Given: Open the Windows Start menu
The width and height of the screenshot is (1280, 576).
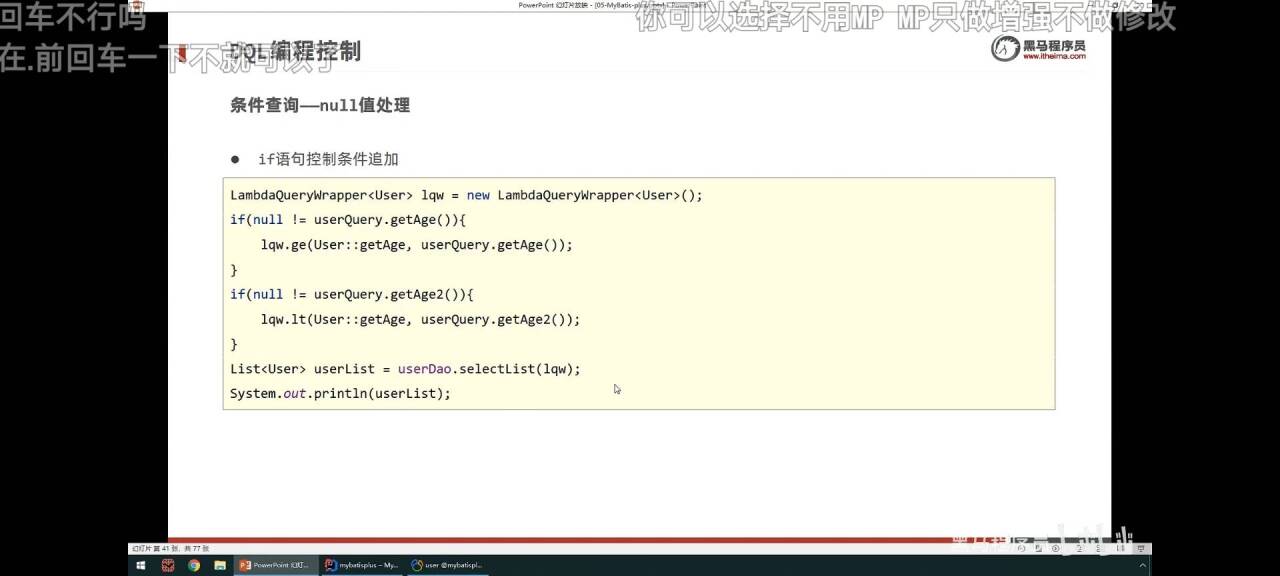Looking at the screenshot, I should point(141,565).
